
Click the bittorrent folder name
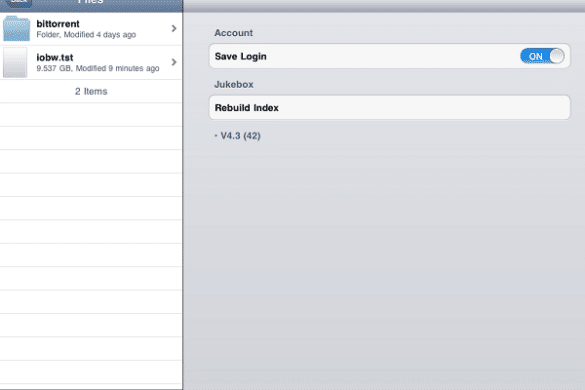click(x=58, y=24)
